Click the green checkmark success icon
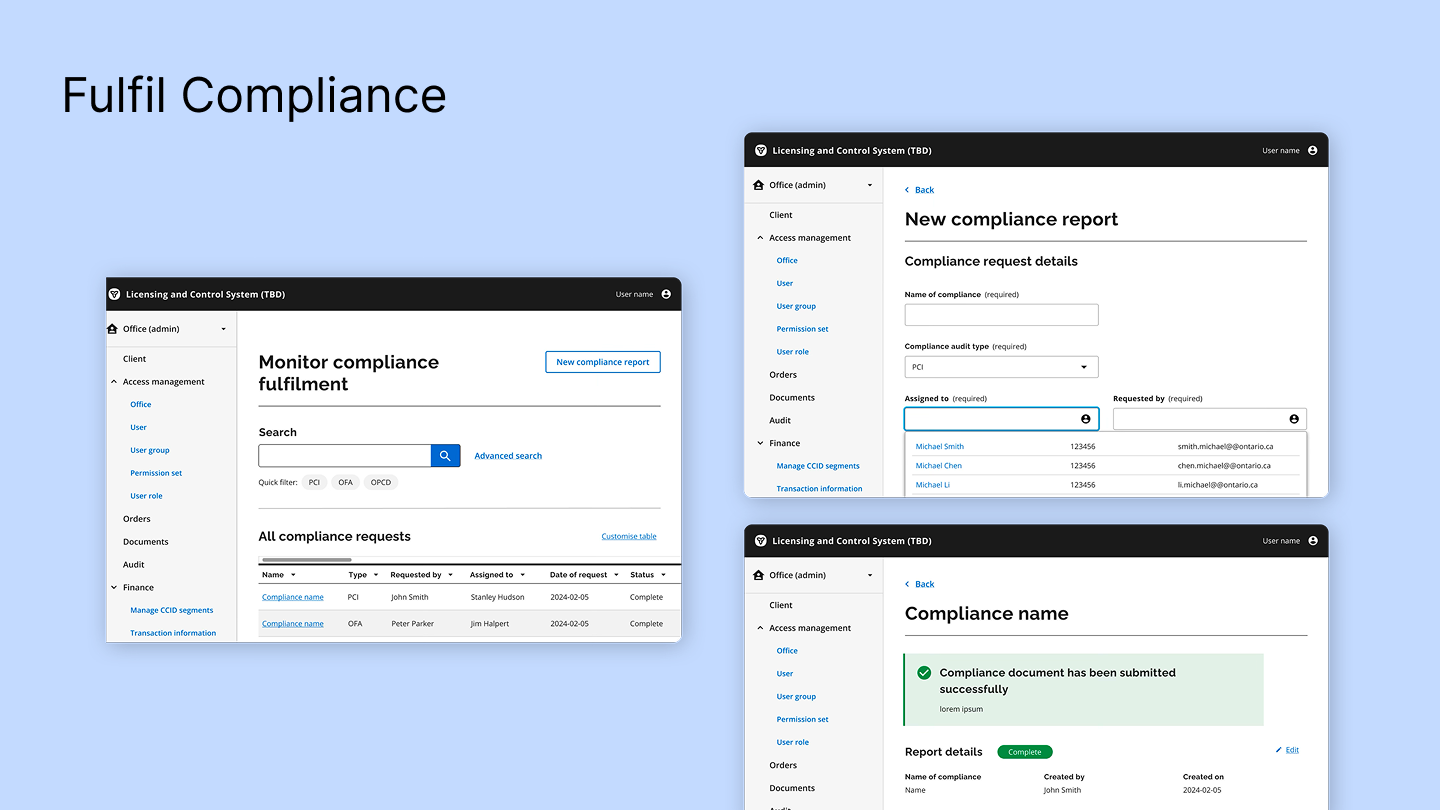1440x810 pixels. pyautogui.click(x=924, y=673)
